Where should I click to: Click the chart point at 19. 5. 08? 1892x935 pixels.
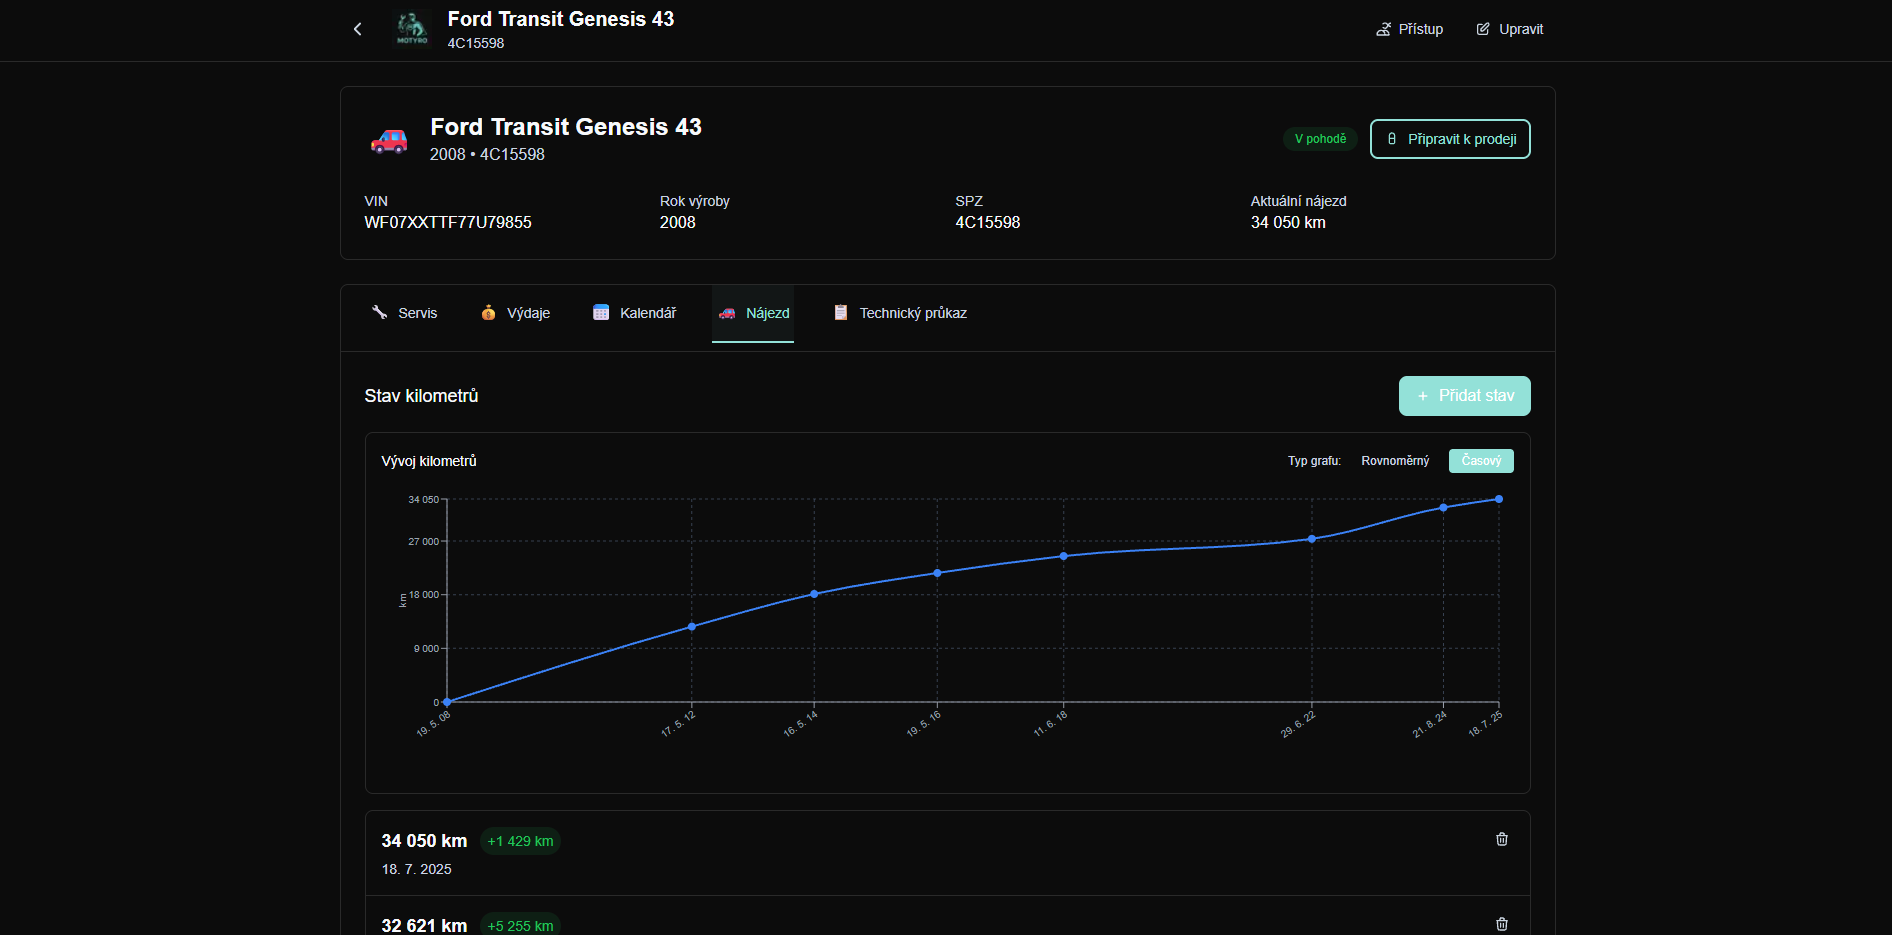point(447,702)
